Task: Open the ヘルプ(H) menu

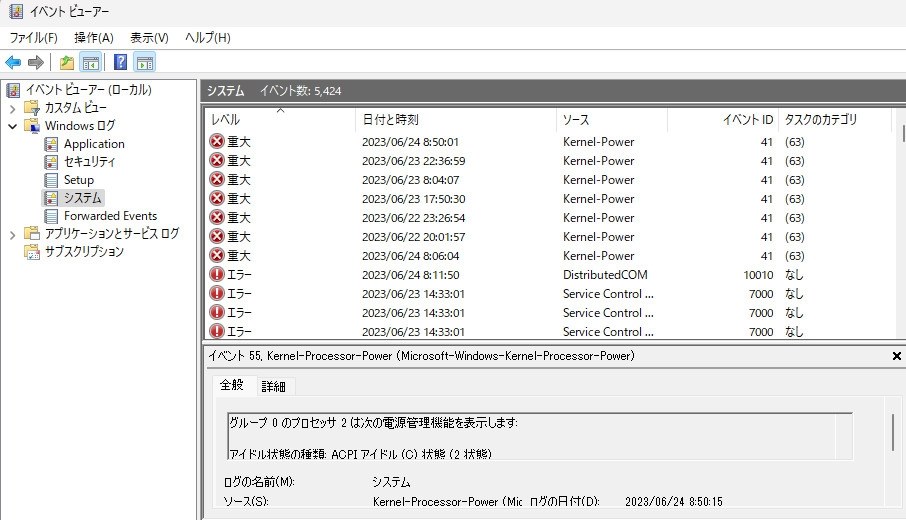Action: 207,38
